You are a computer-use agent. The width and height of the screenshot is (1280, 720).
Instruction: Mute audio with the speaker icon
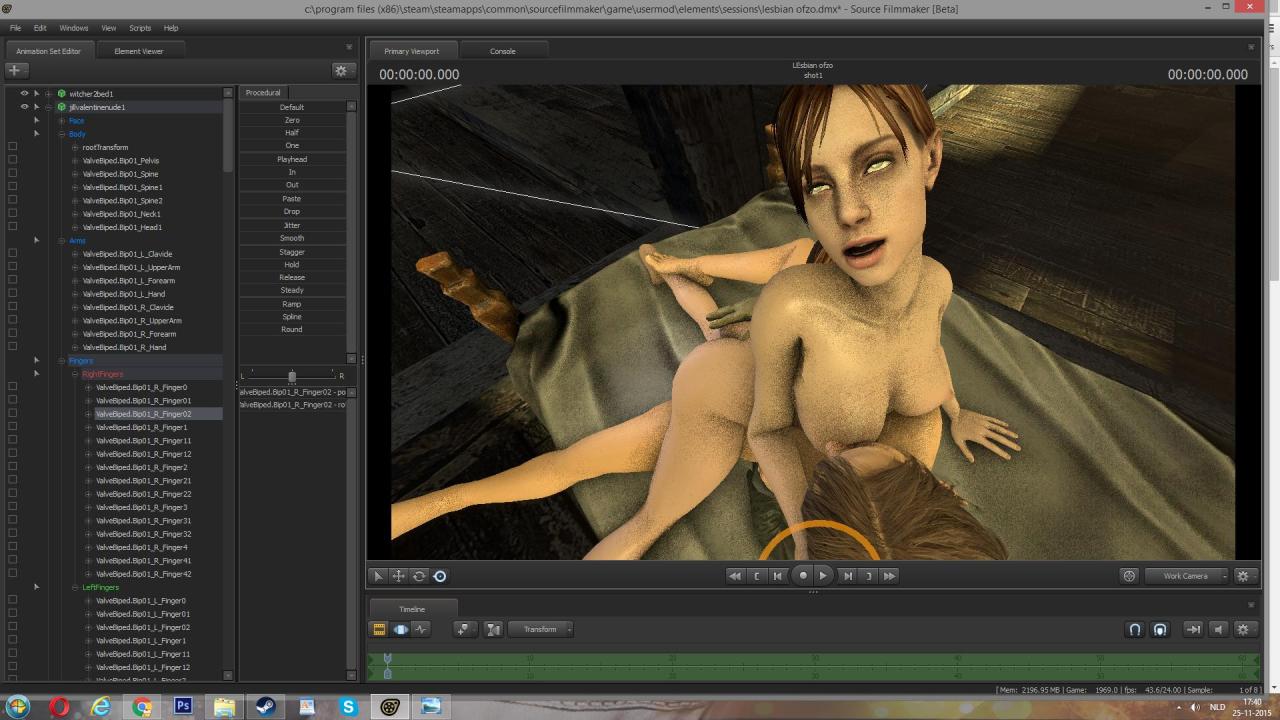click(x=1218, y=630)
